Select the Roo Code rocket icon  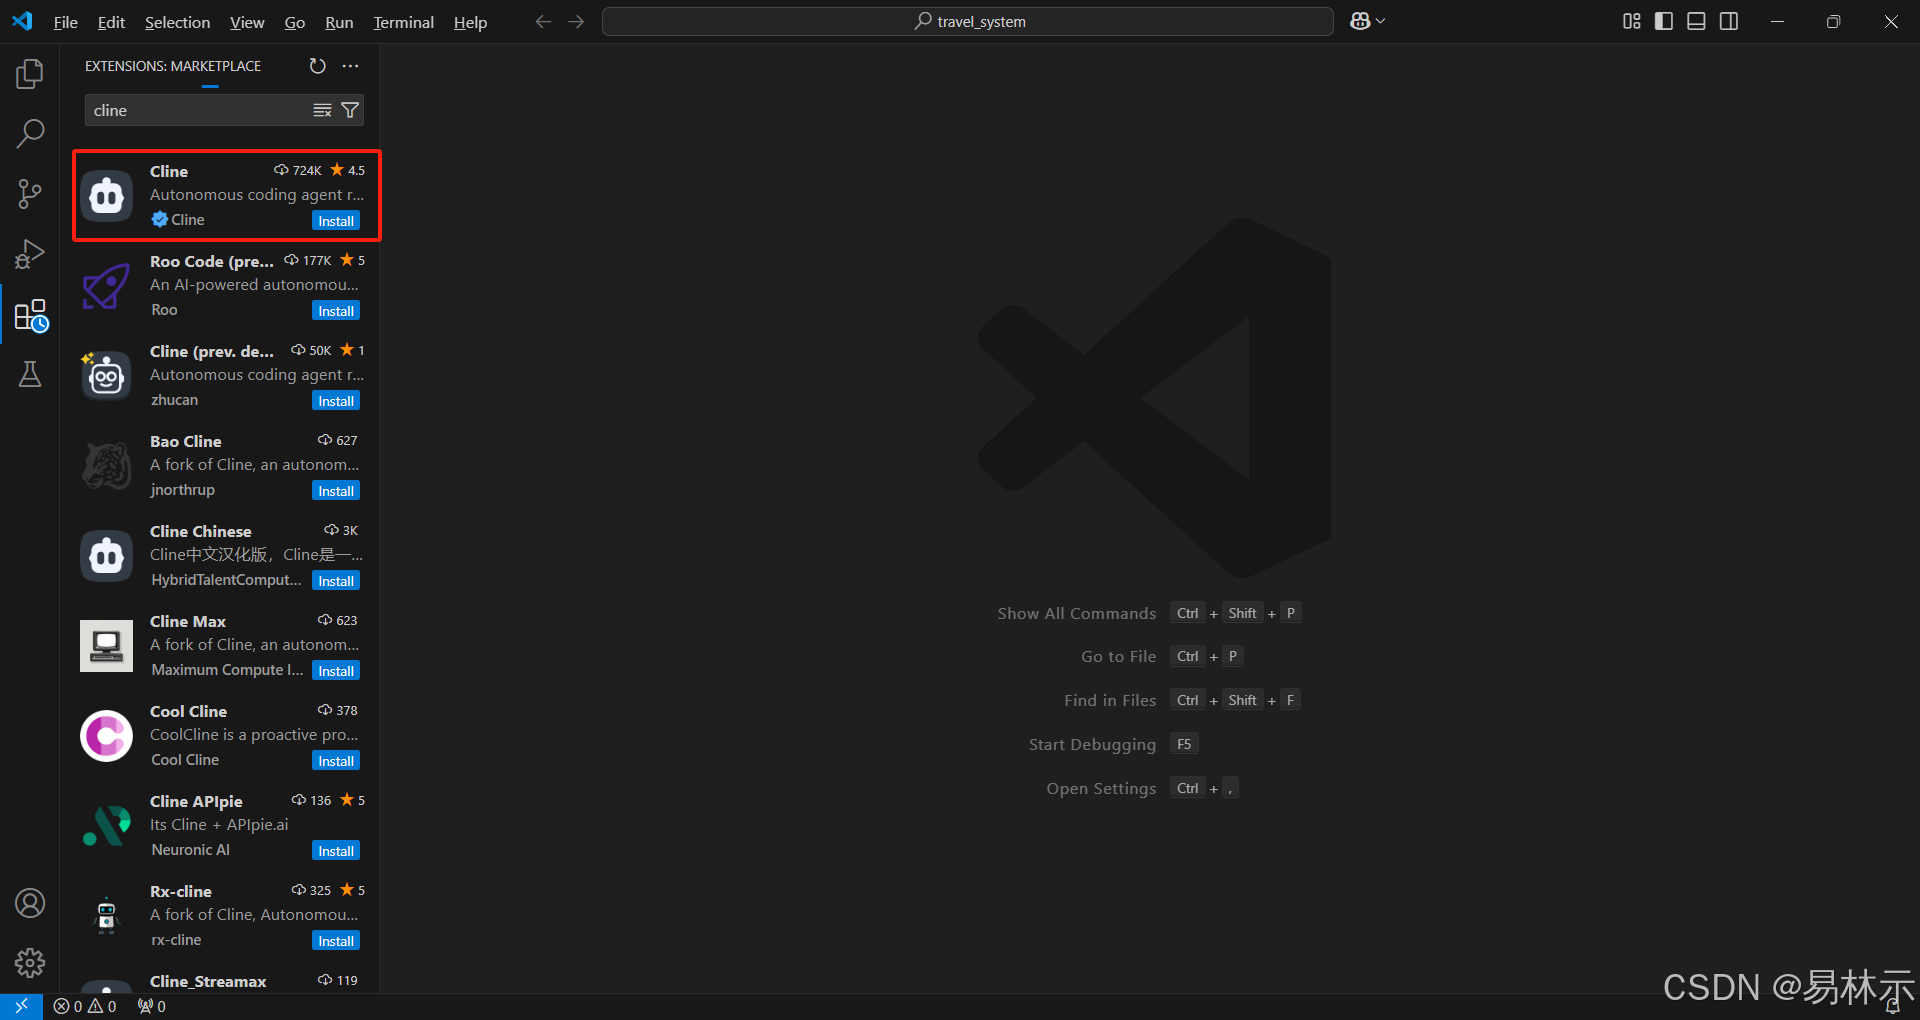(x=106, y=285)
